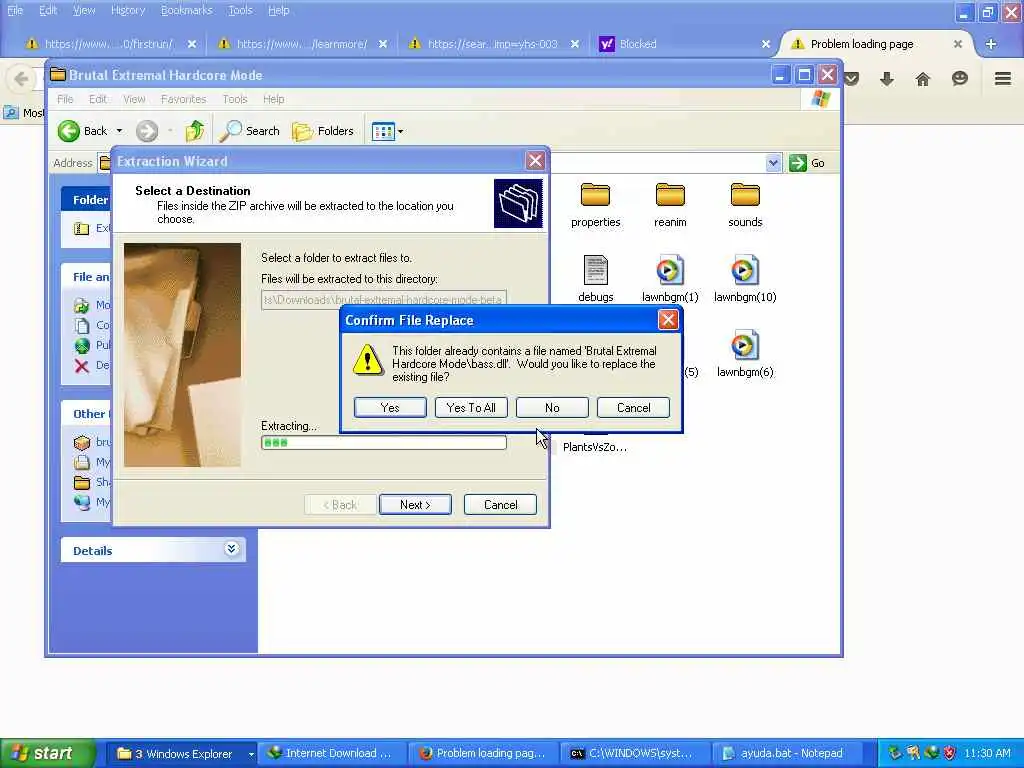The height and width of the screenshot is (768, 1024).
Task: Choose Yes To All to replace files
Action: (471, 408)
